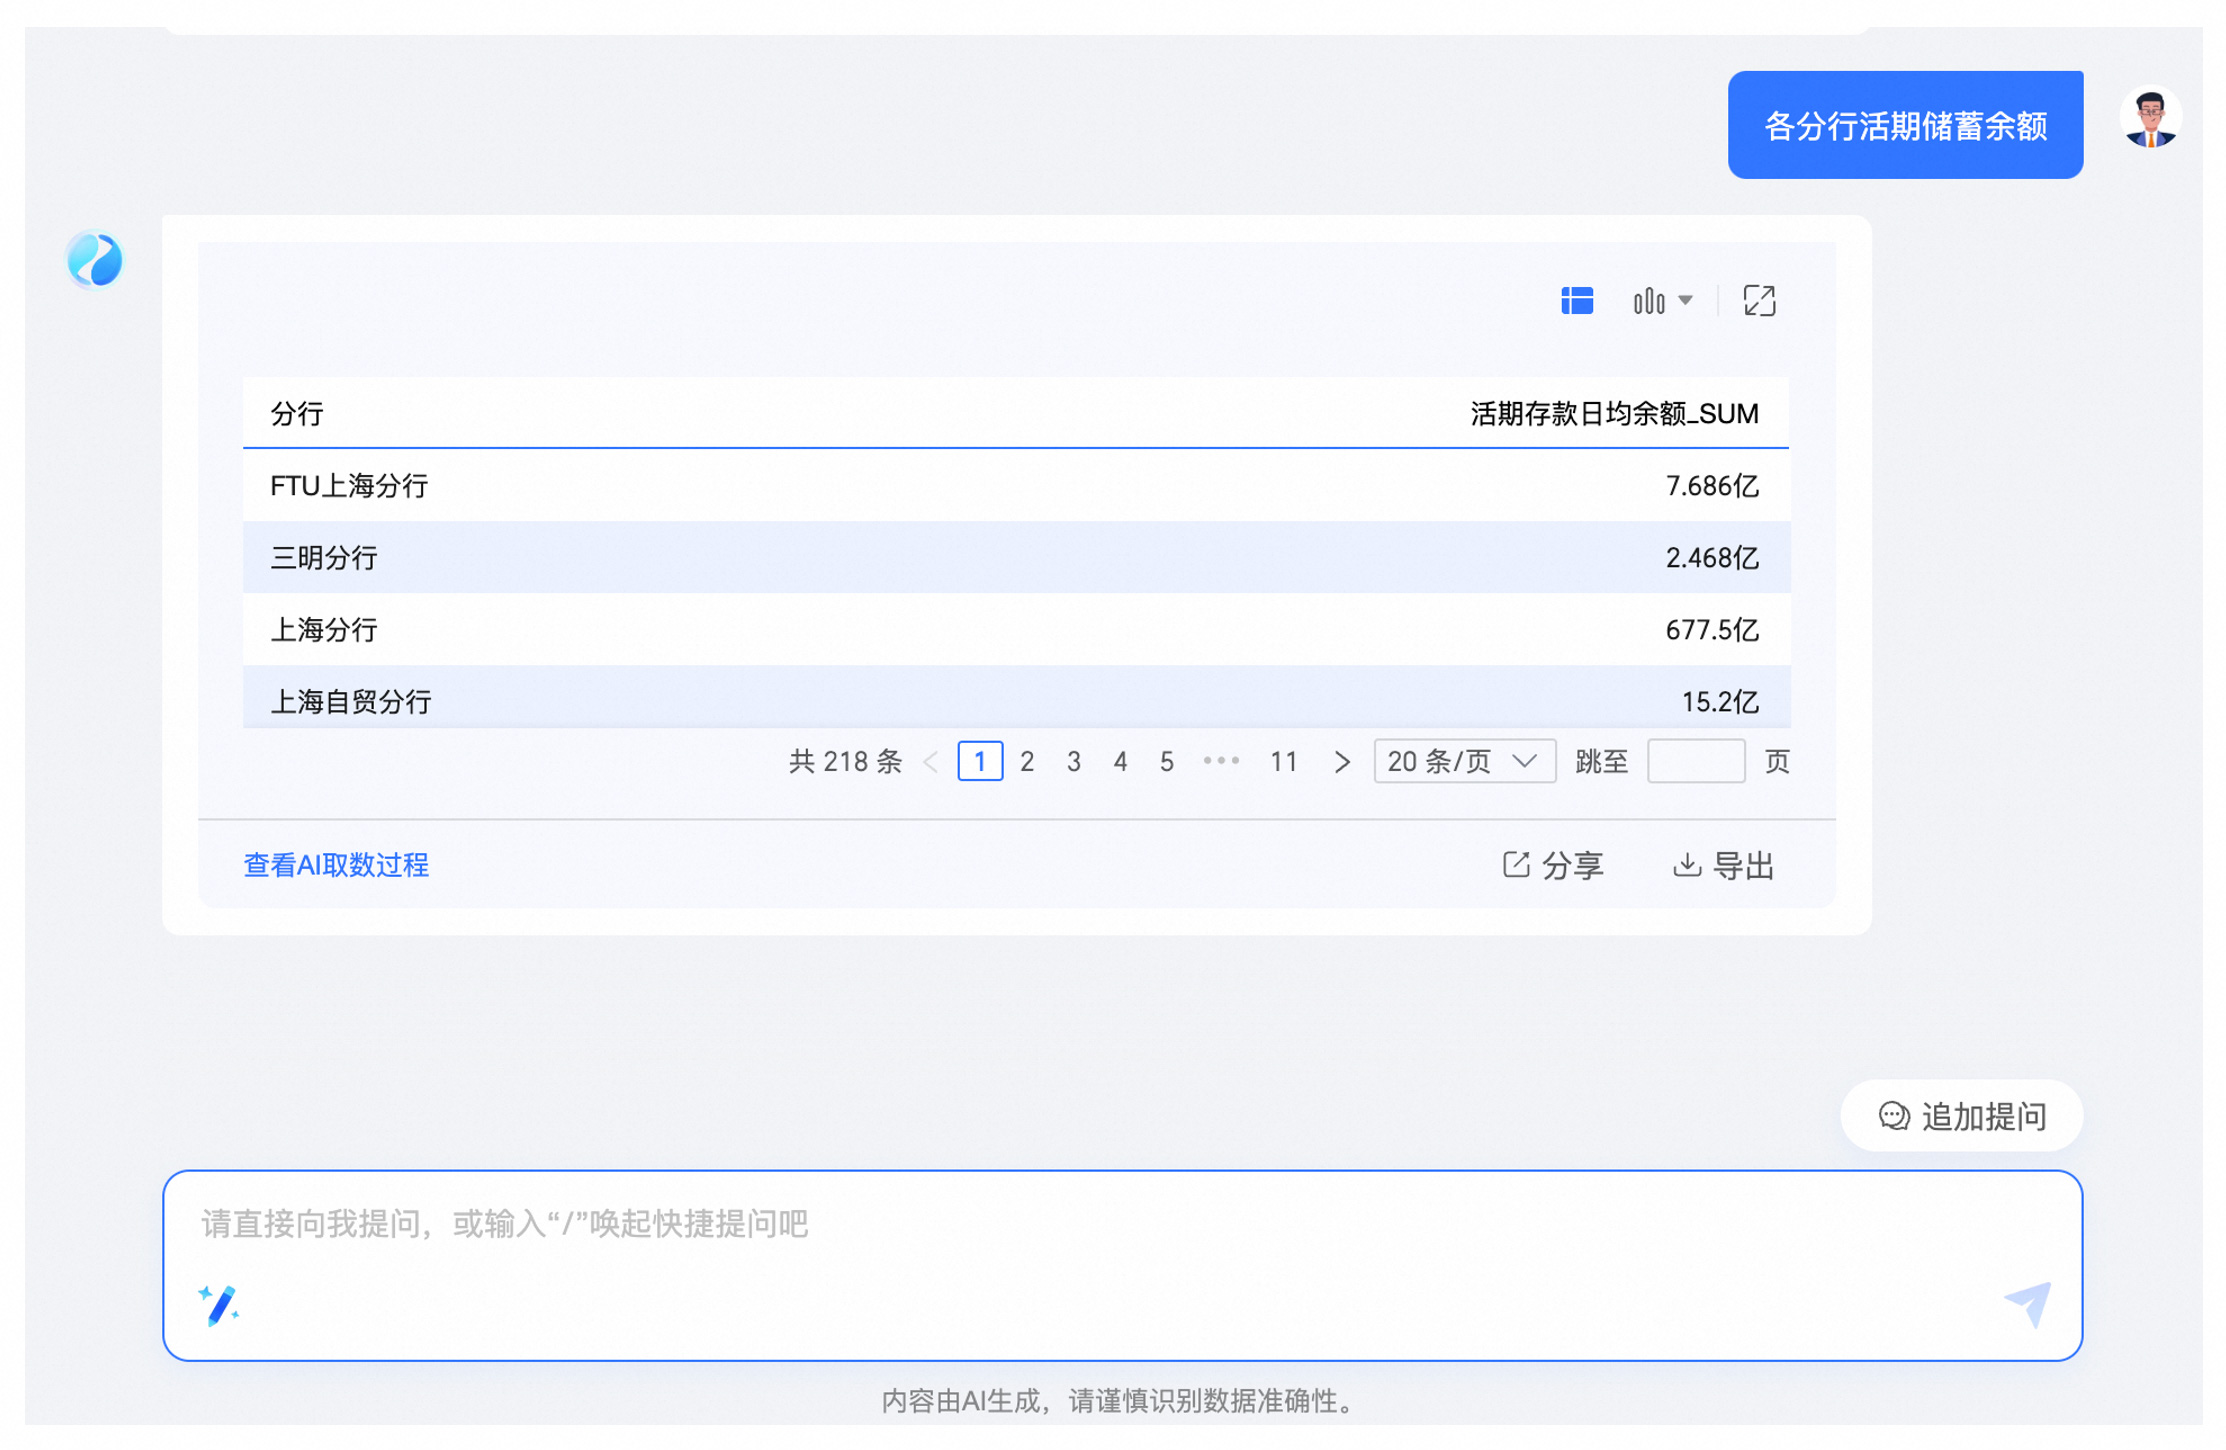The image size is (2226, 1450).
Task: Click the fullscreen expand icon
Action: (x=1759, y=300)
